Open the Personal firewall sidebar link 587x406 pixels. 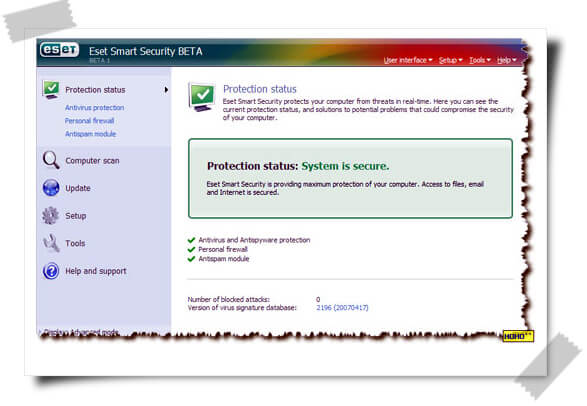click(x=89, y=121)
